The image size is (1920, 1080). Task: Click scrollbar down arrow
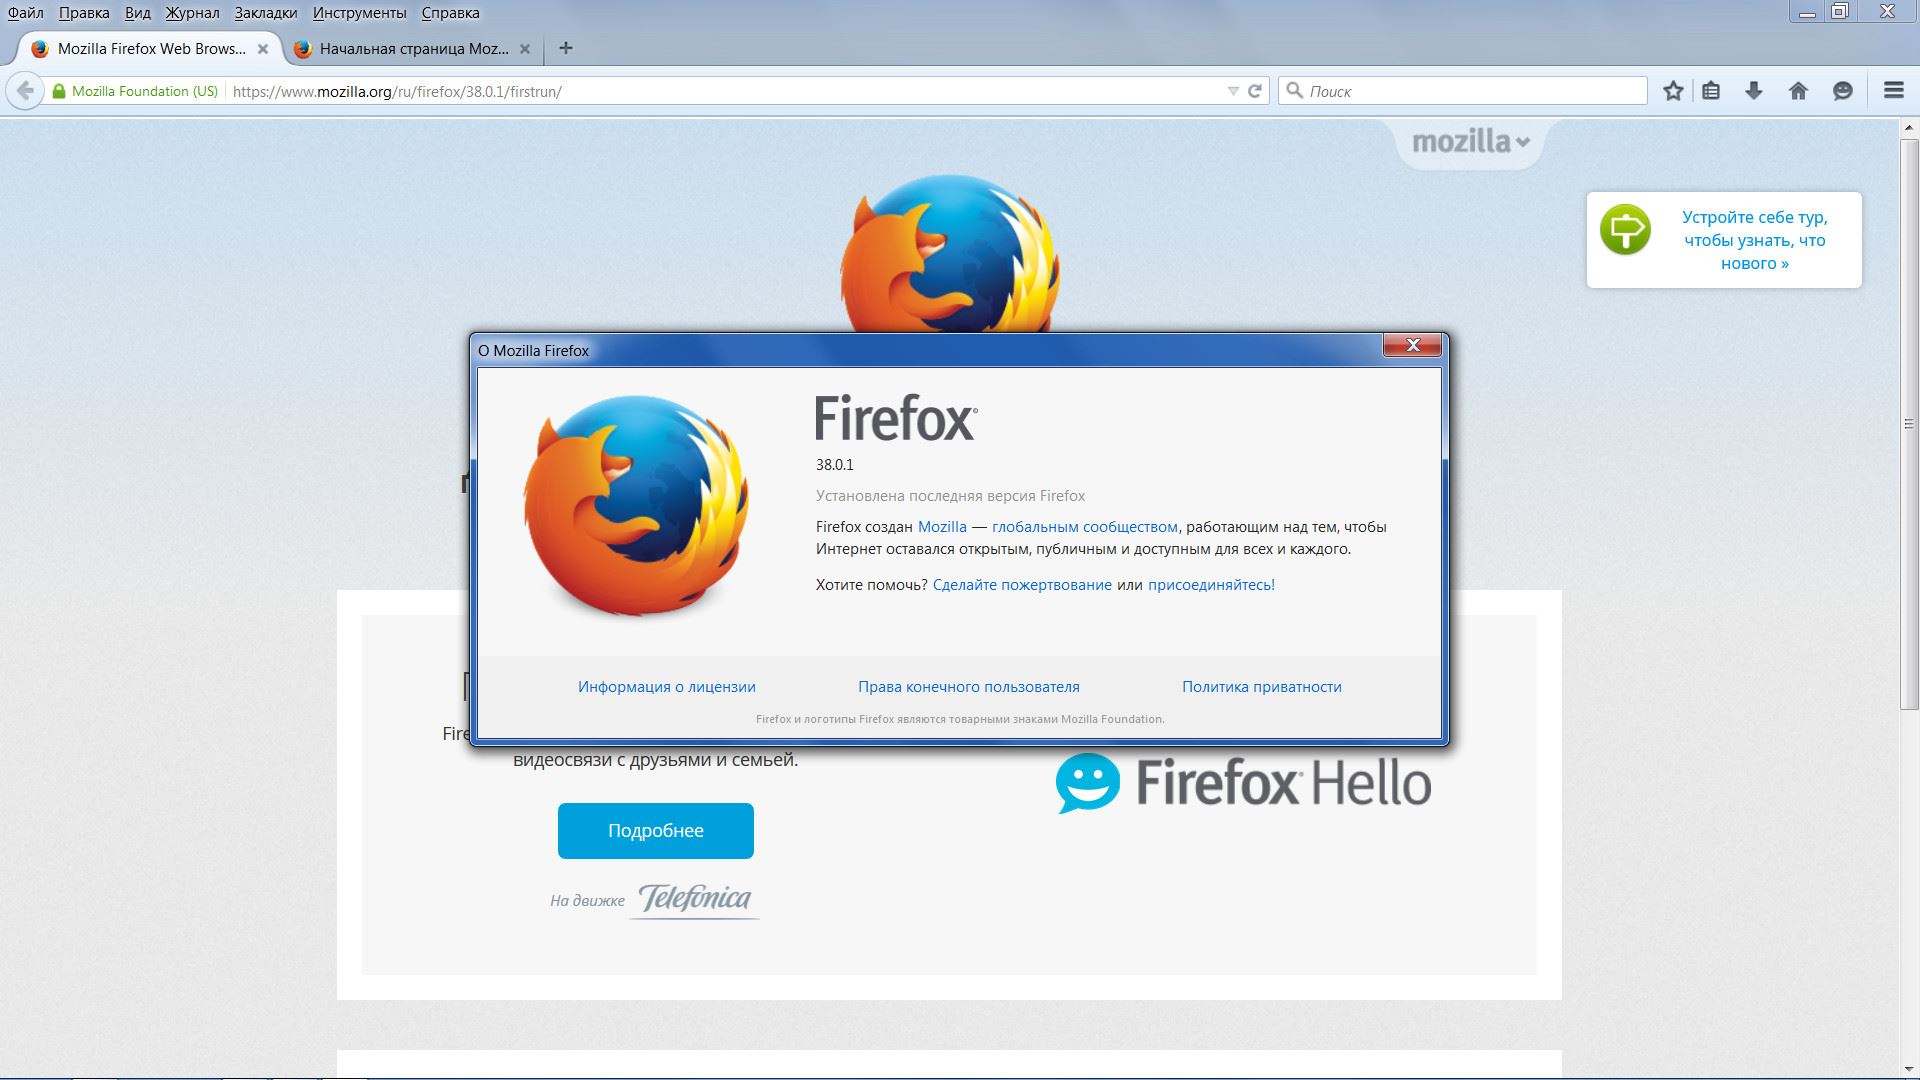pos(1909,1070)
